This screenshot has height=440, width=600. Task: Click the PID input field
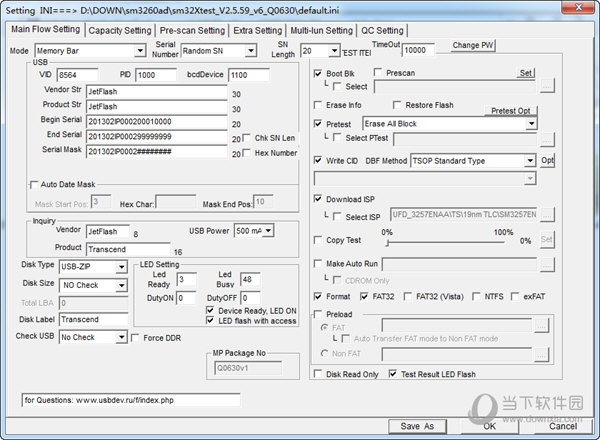pyautogui.click(x=157, y=75)
